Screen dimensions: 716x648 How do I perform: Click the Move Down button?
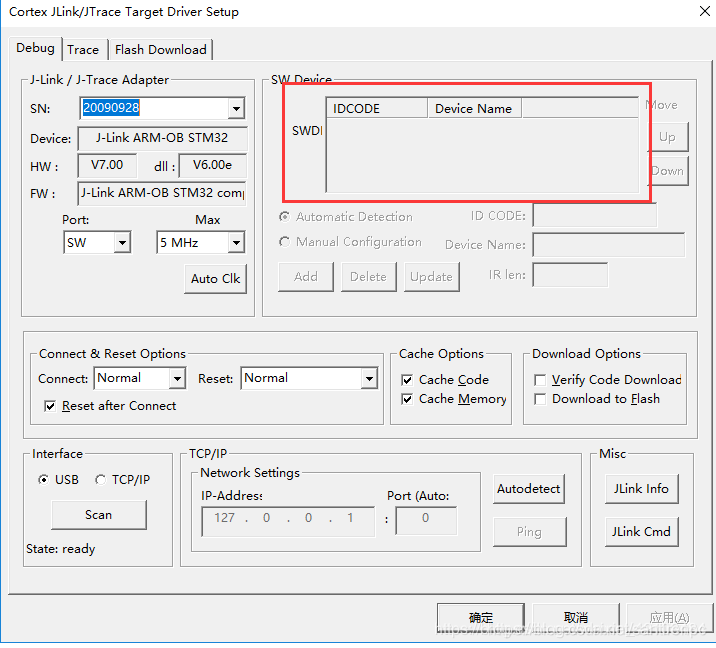[x=667, y=171]
